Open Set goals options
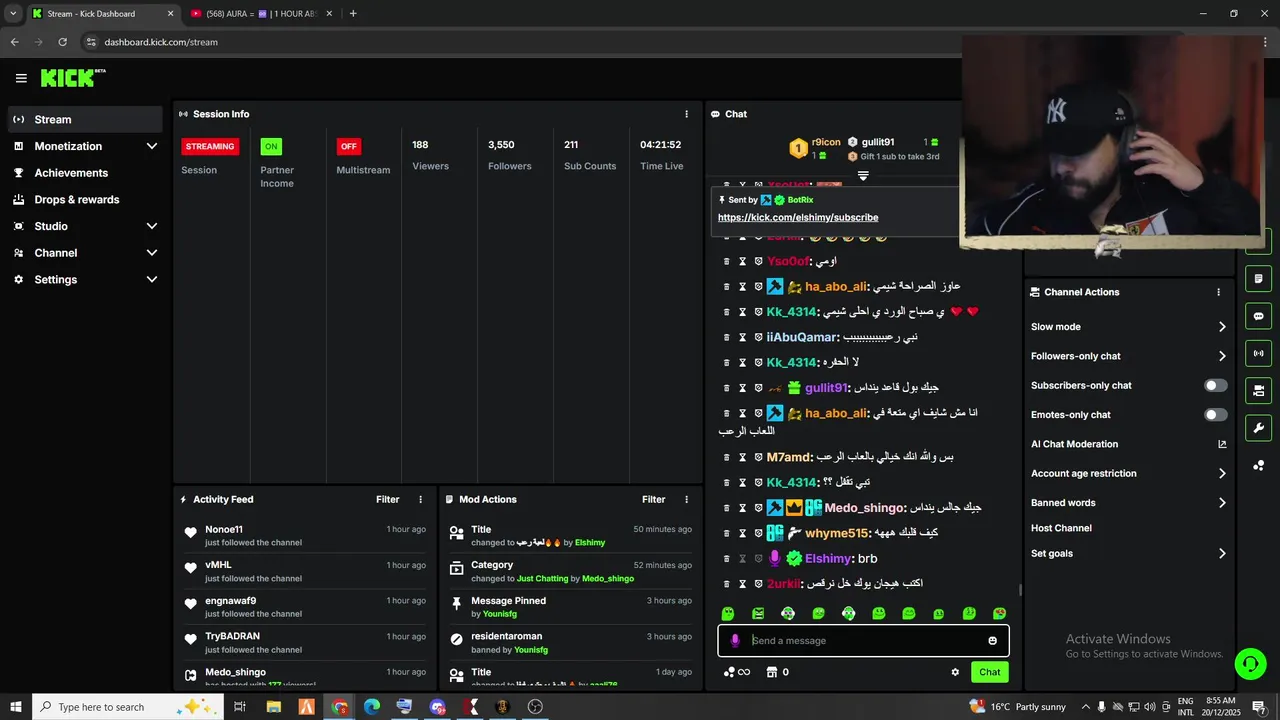This screenshot has height=720, width=1280. [1129, 553]
